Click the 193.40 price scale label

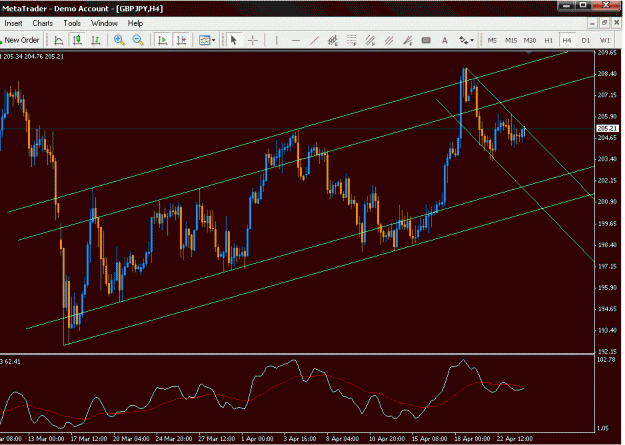pos(607,330)
